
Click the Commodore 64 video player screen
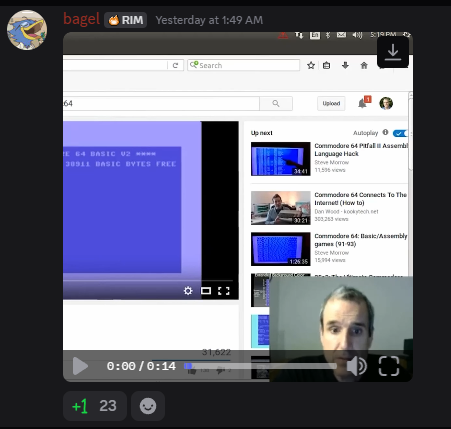coord(151,210)
